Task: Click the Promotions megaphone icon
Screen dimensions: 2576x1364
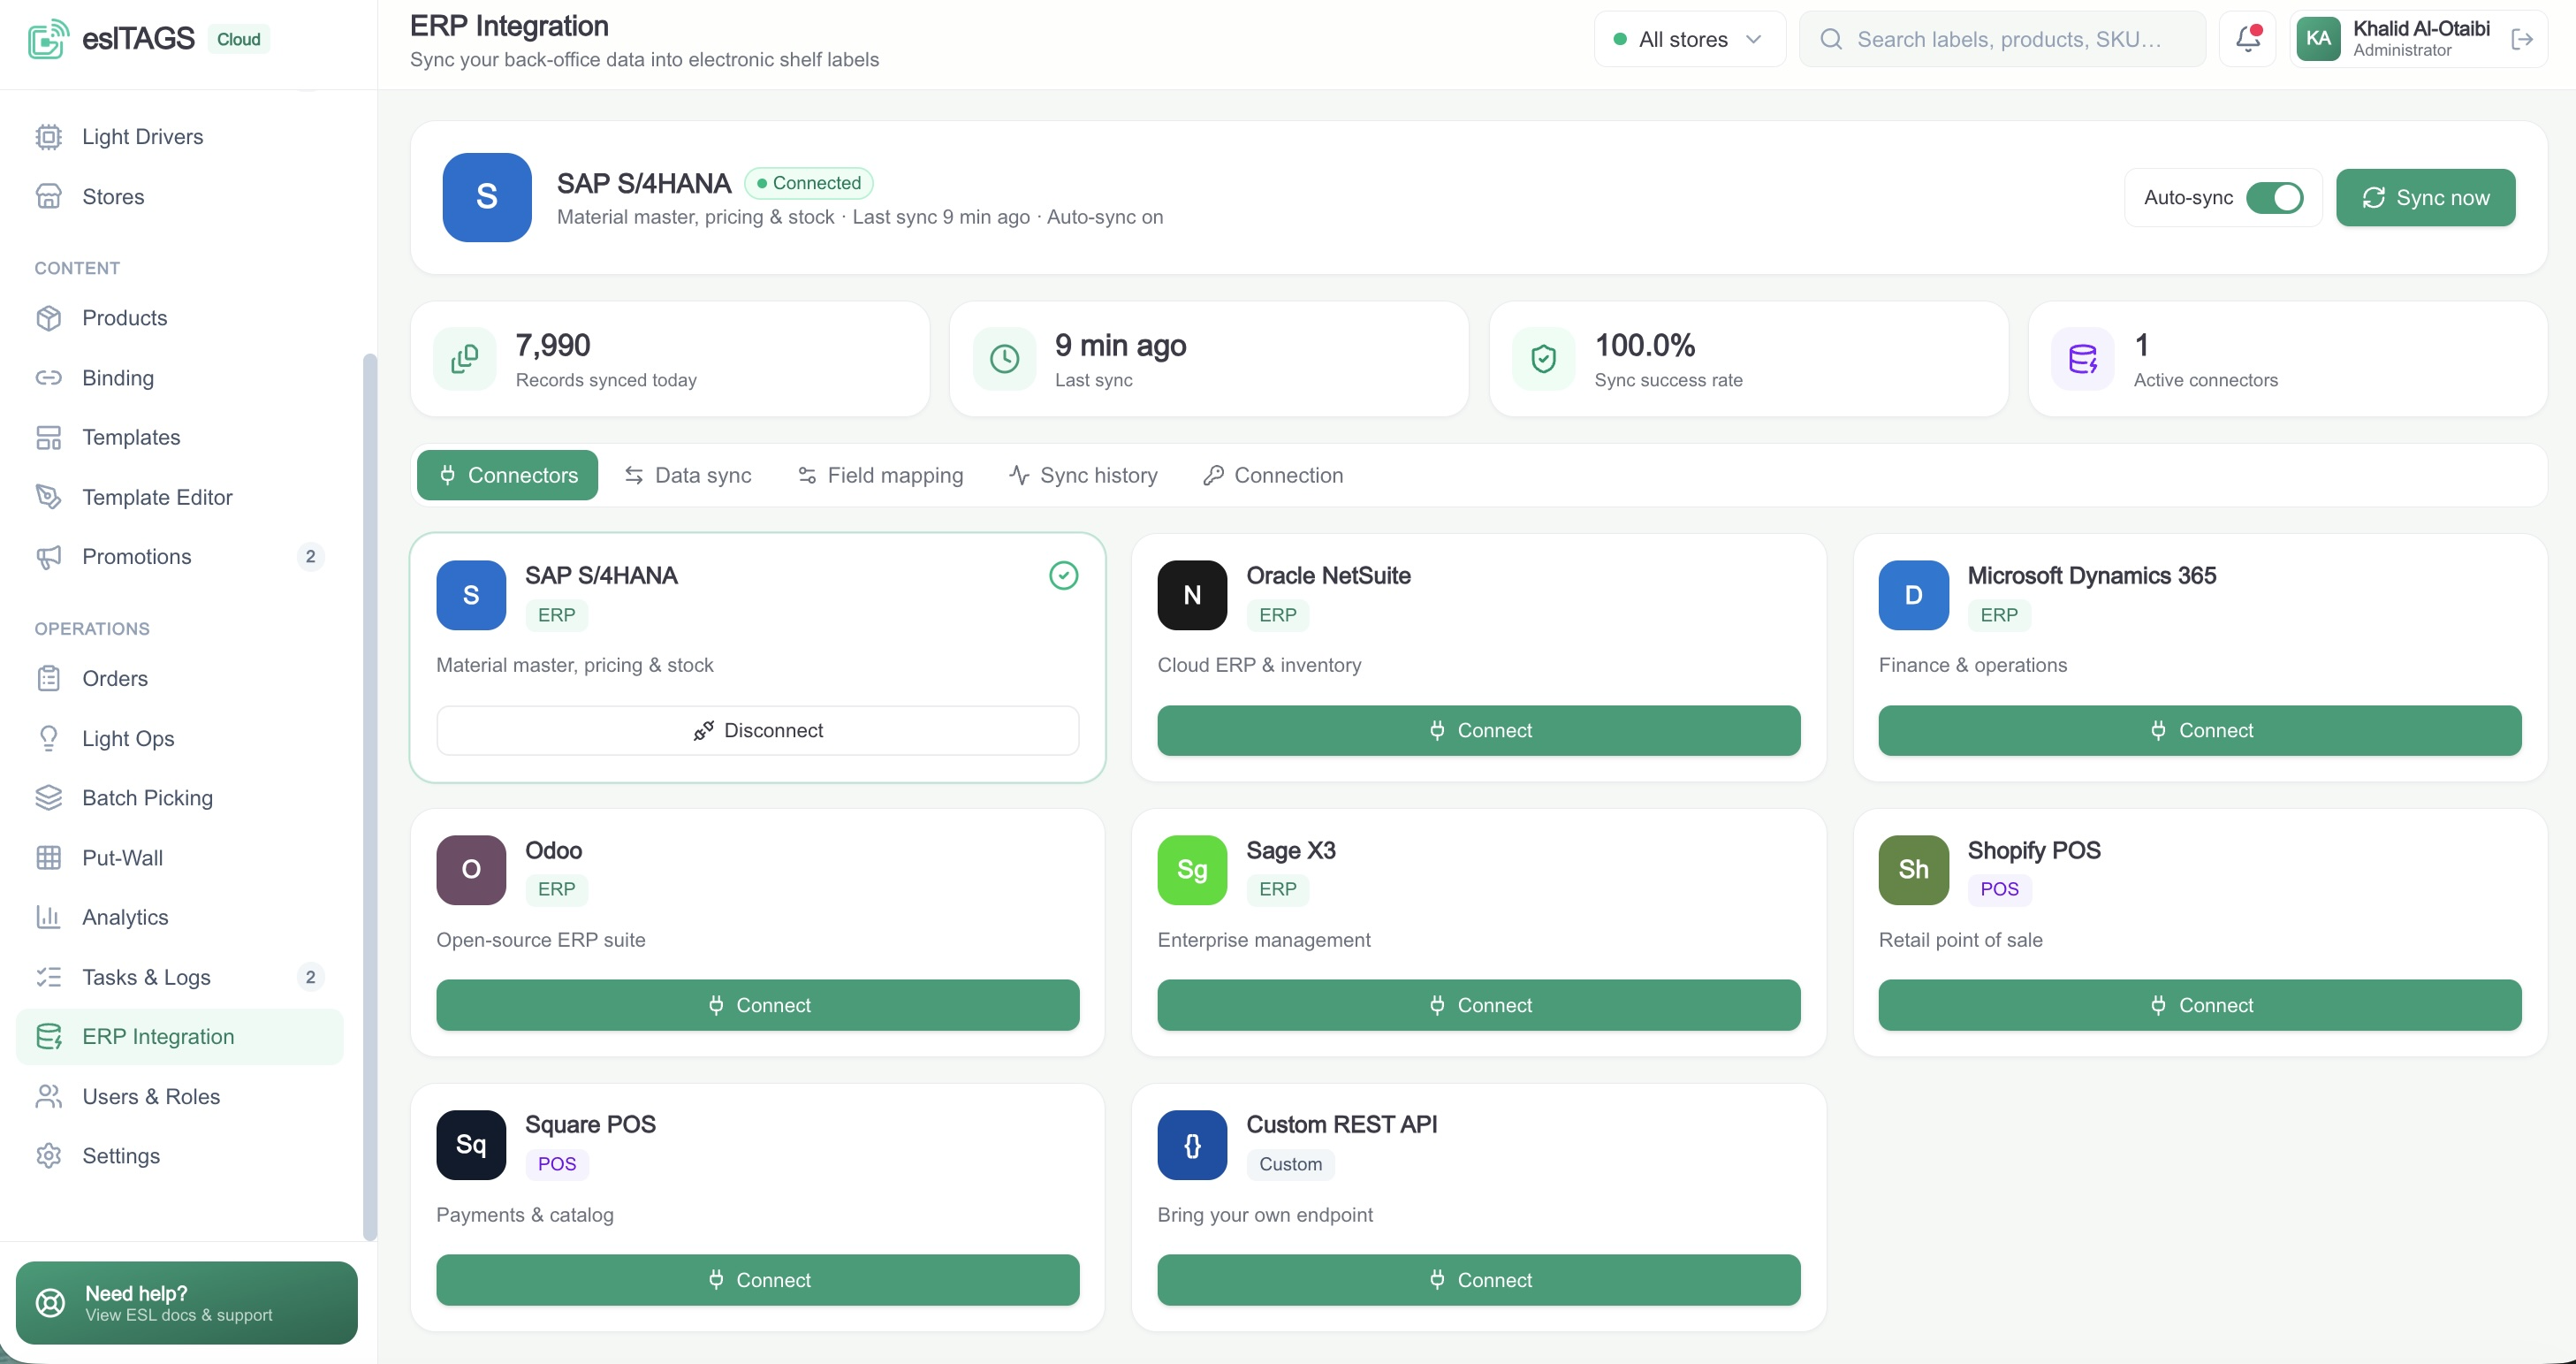Action: point(48,557)
